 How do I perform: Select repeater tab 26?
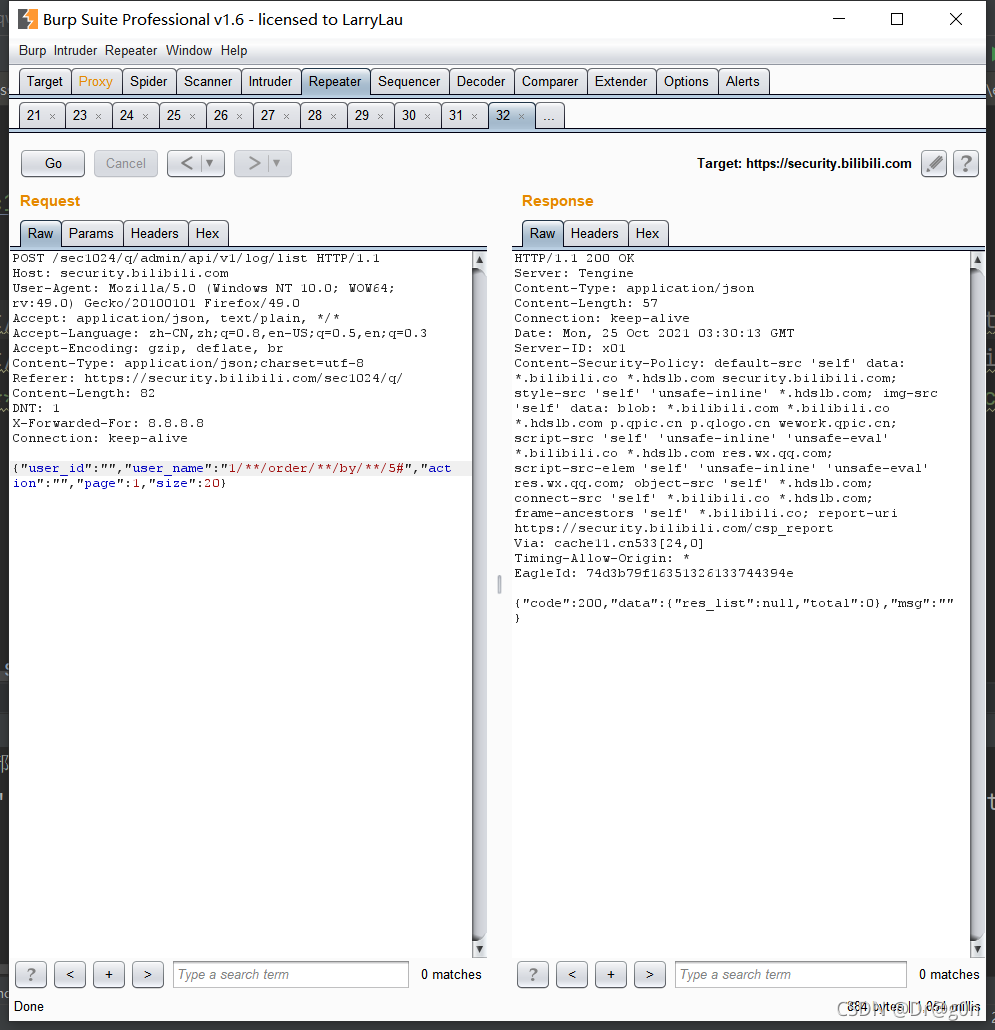click(x=221, y=116)
